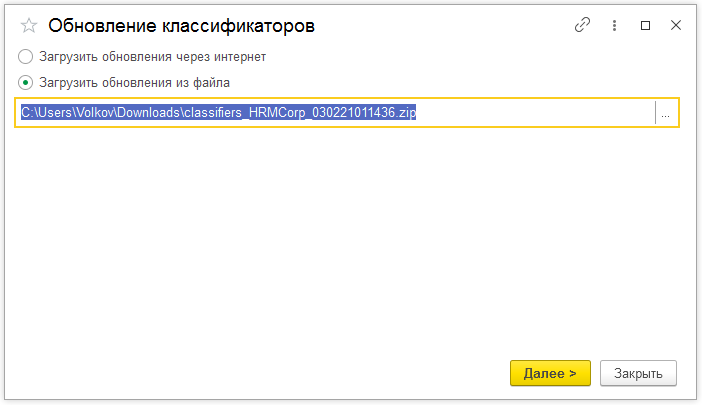Open the three-dot more actions menu

[614, 26]
